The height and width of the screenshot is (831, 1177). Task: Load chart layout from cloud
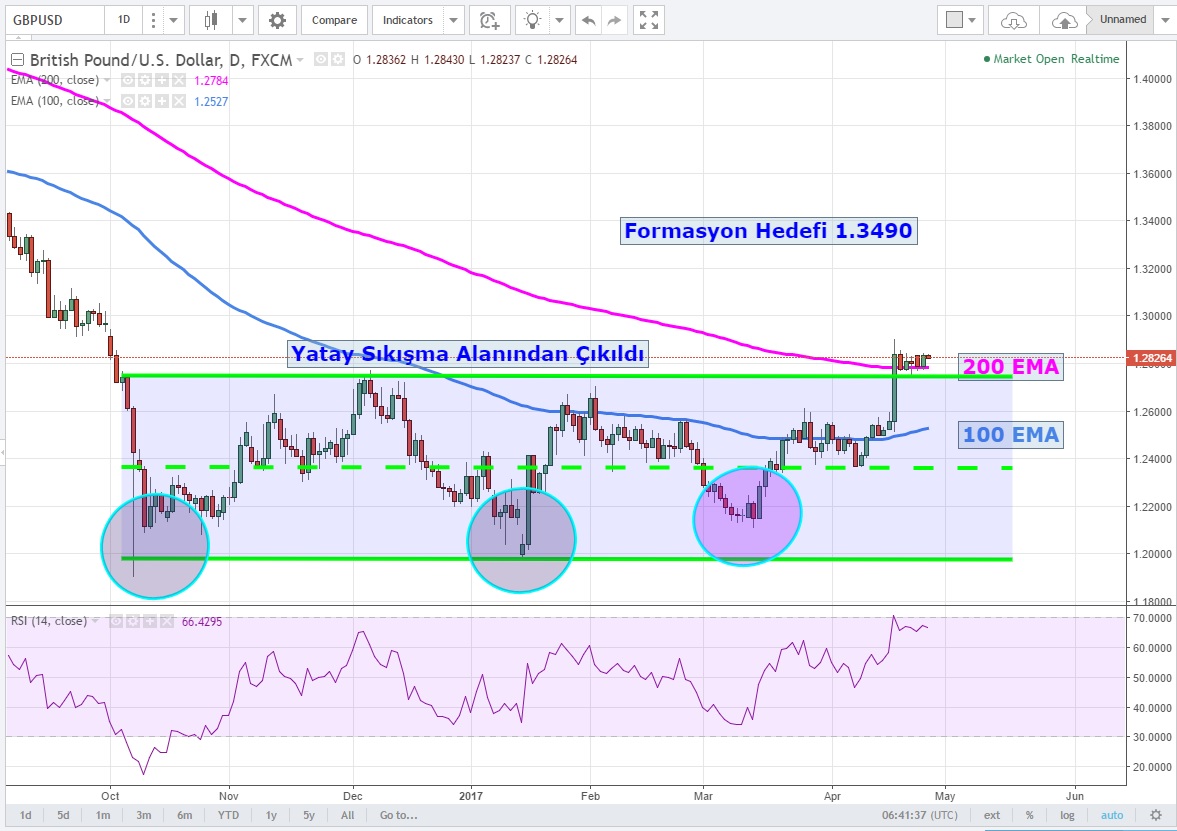(x=1013, y=20)
